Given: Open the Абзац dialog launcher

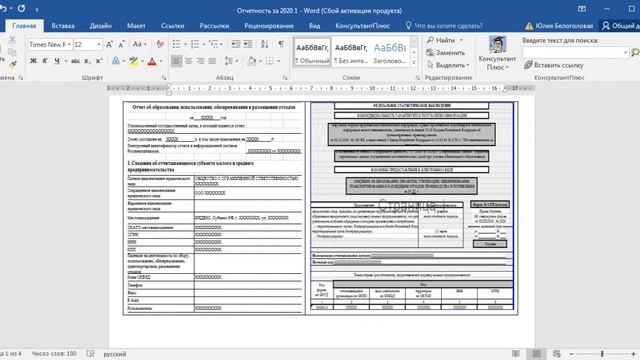Looking at the screenshot, I should [x=285, y=78].
